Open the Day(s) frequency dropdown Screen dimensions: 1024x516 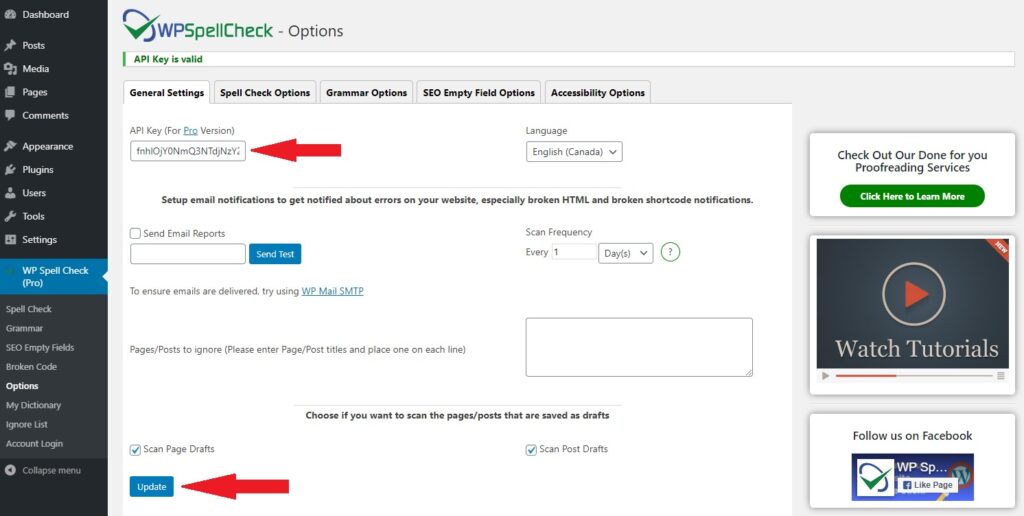(626, 253)
